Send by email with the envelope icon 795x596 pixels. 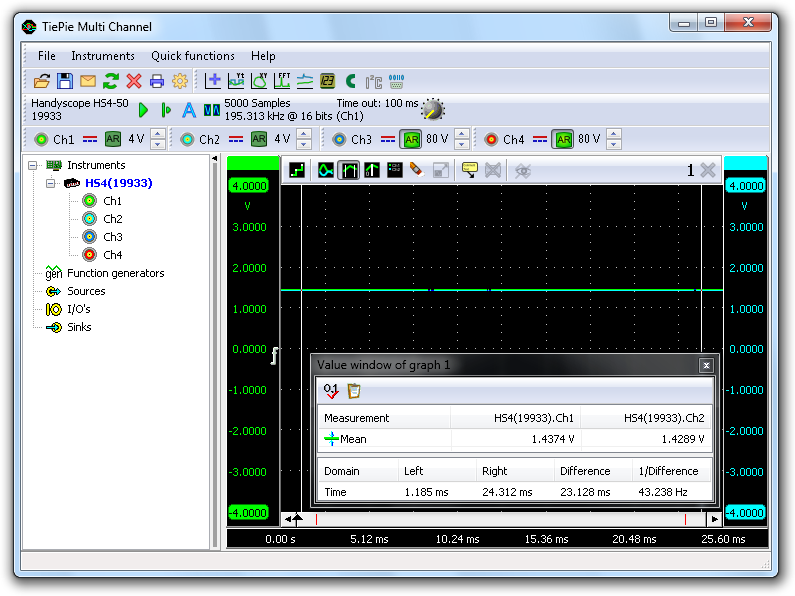pos(88,81)
